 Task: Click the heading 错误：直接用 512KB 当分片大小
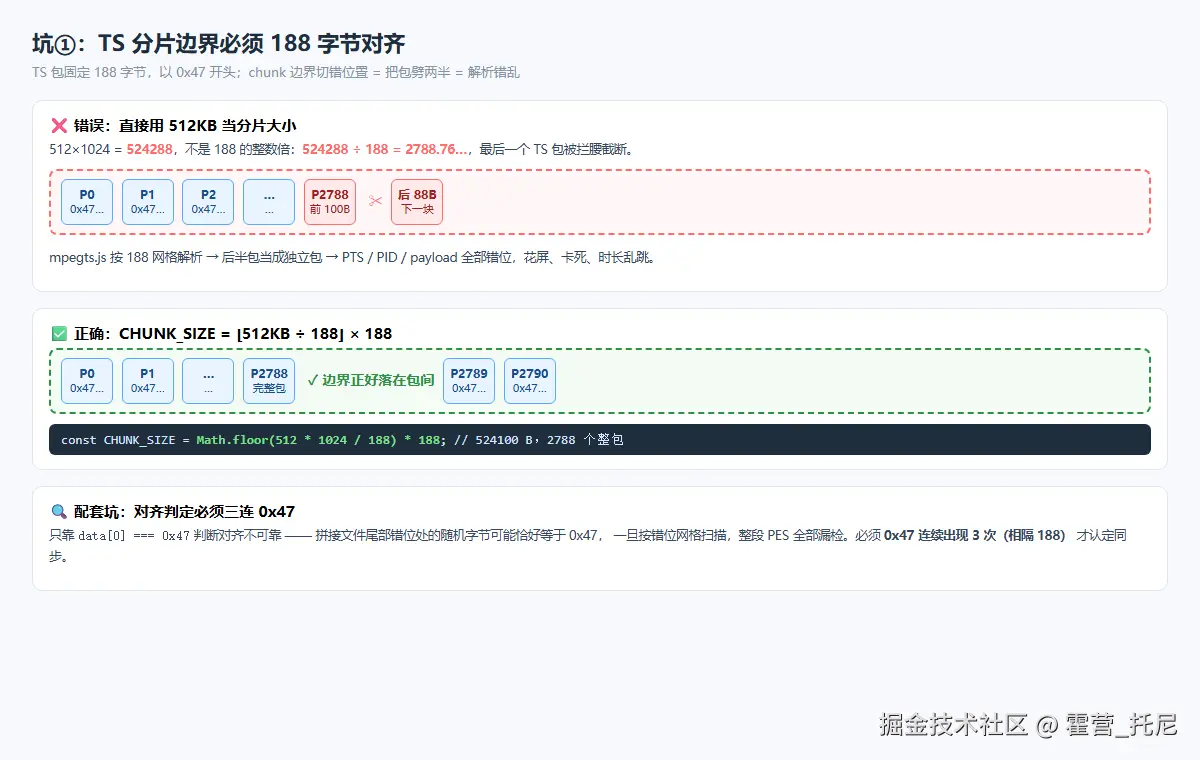[185, 126]
